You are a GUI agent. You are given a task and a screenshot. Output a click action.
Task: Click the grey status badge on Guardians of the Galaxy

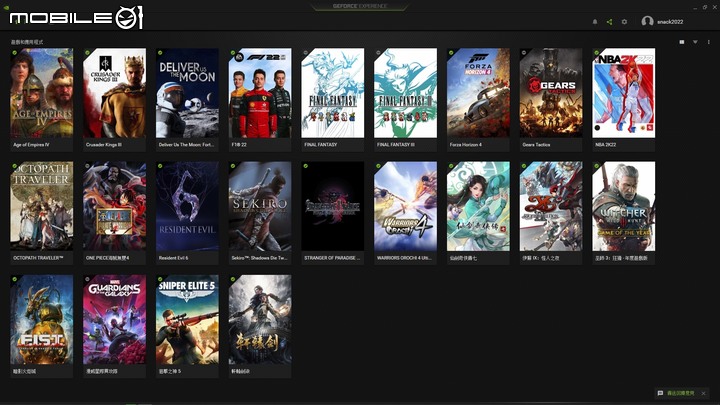click(x=87, y=279)
